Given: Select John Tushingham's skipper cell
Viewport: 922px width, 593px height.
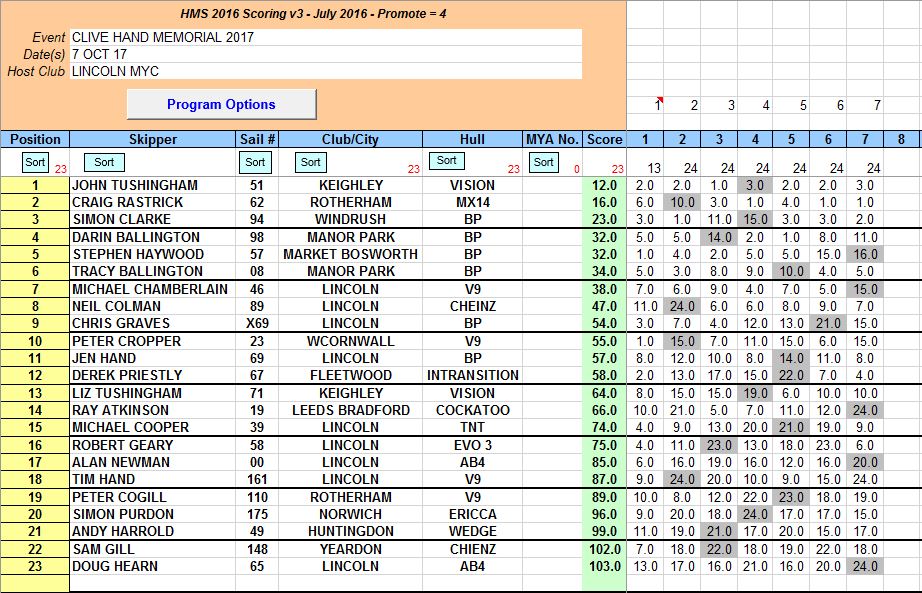Looking at the screenshot, I should click(x=152, y=185).
